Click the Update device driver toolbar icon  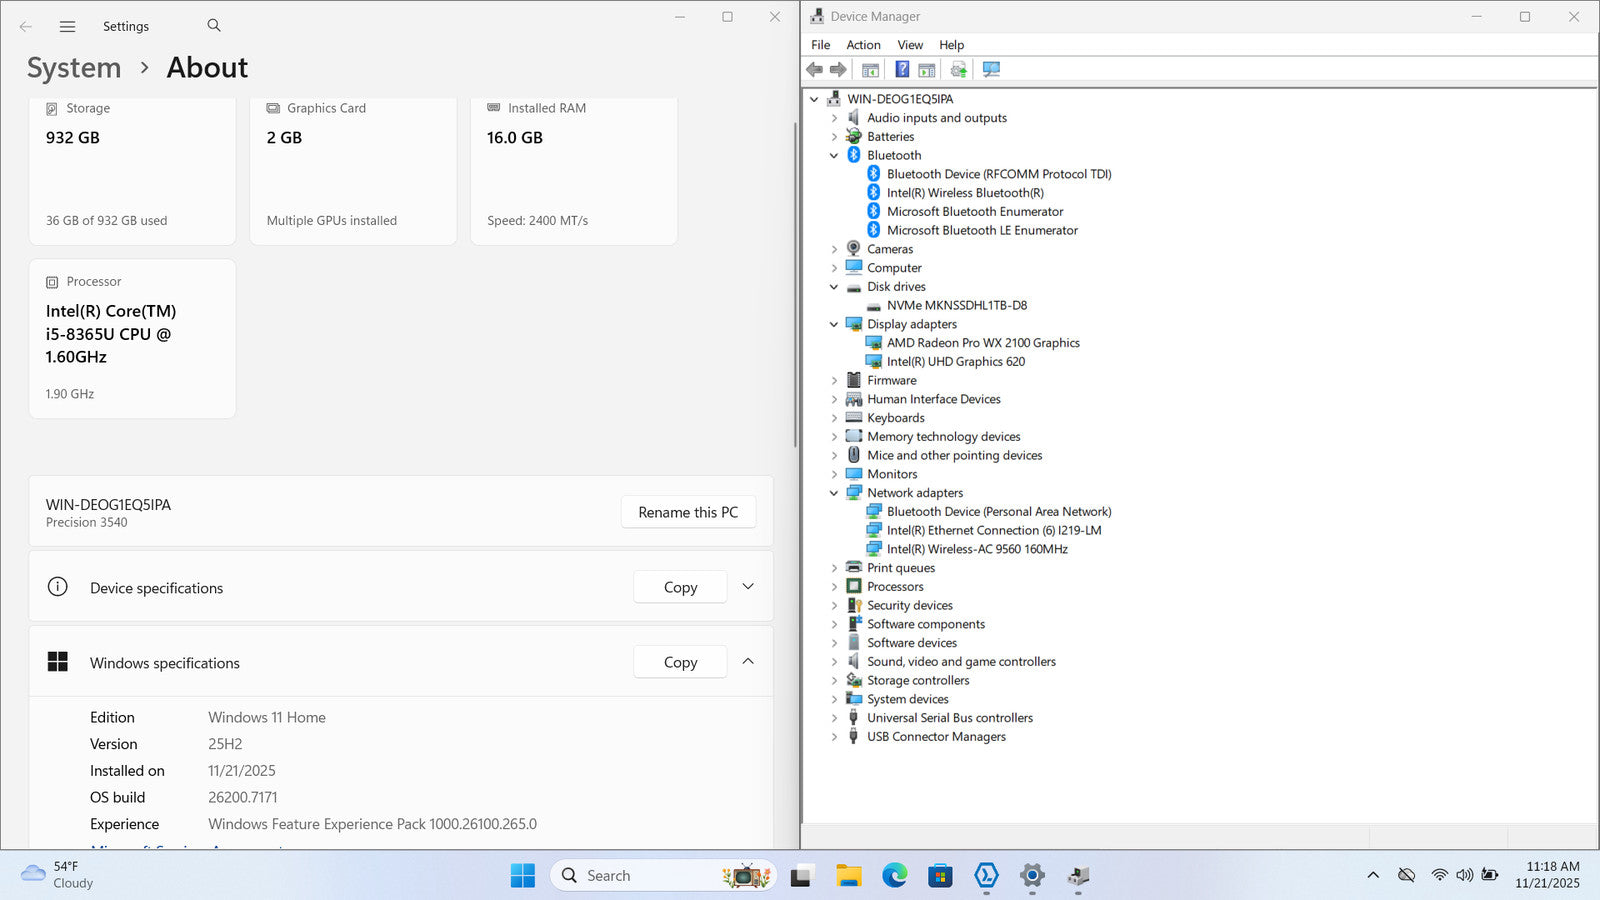tap(958, 69)
